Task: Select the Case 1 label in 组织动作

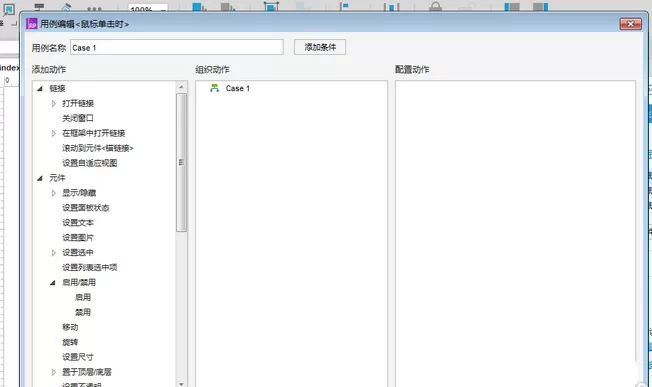Action: [x=238, y=89]
